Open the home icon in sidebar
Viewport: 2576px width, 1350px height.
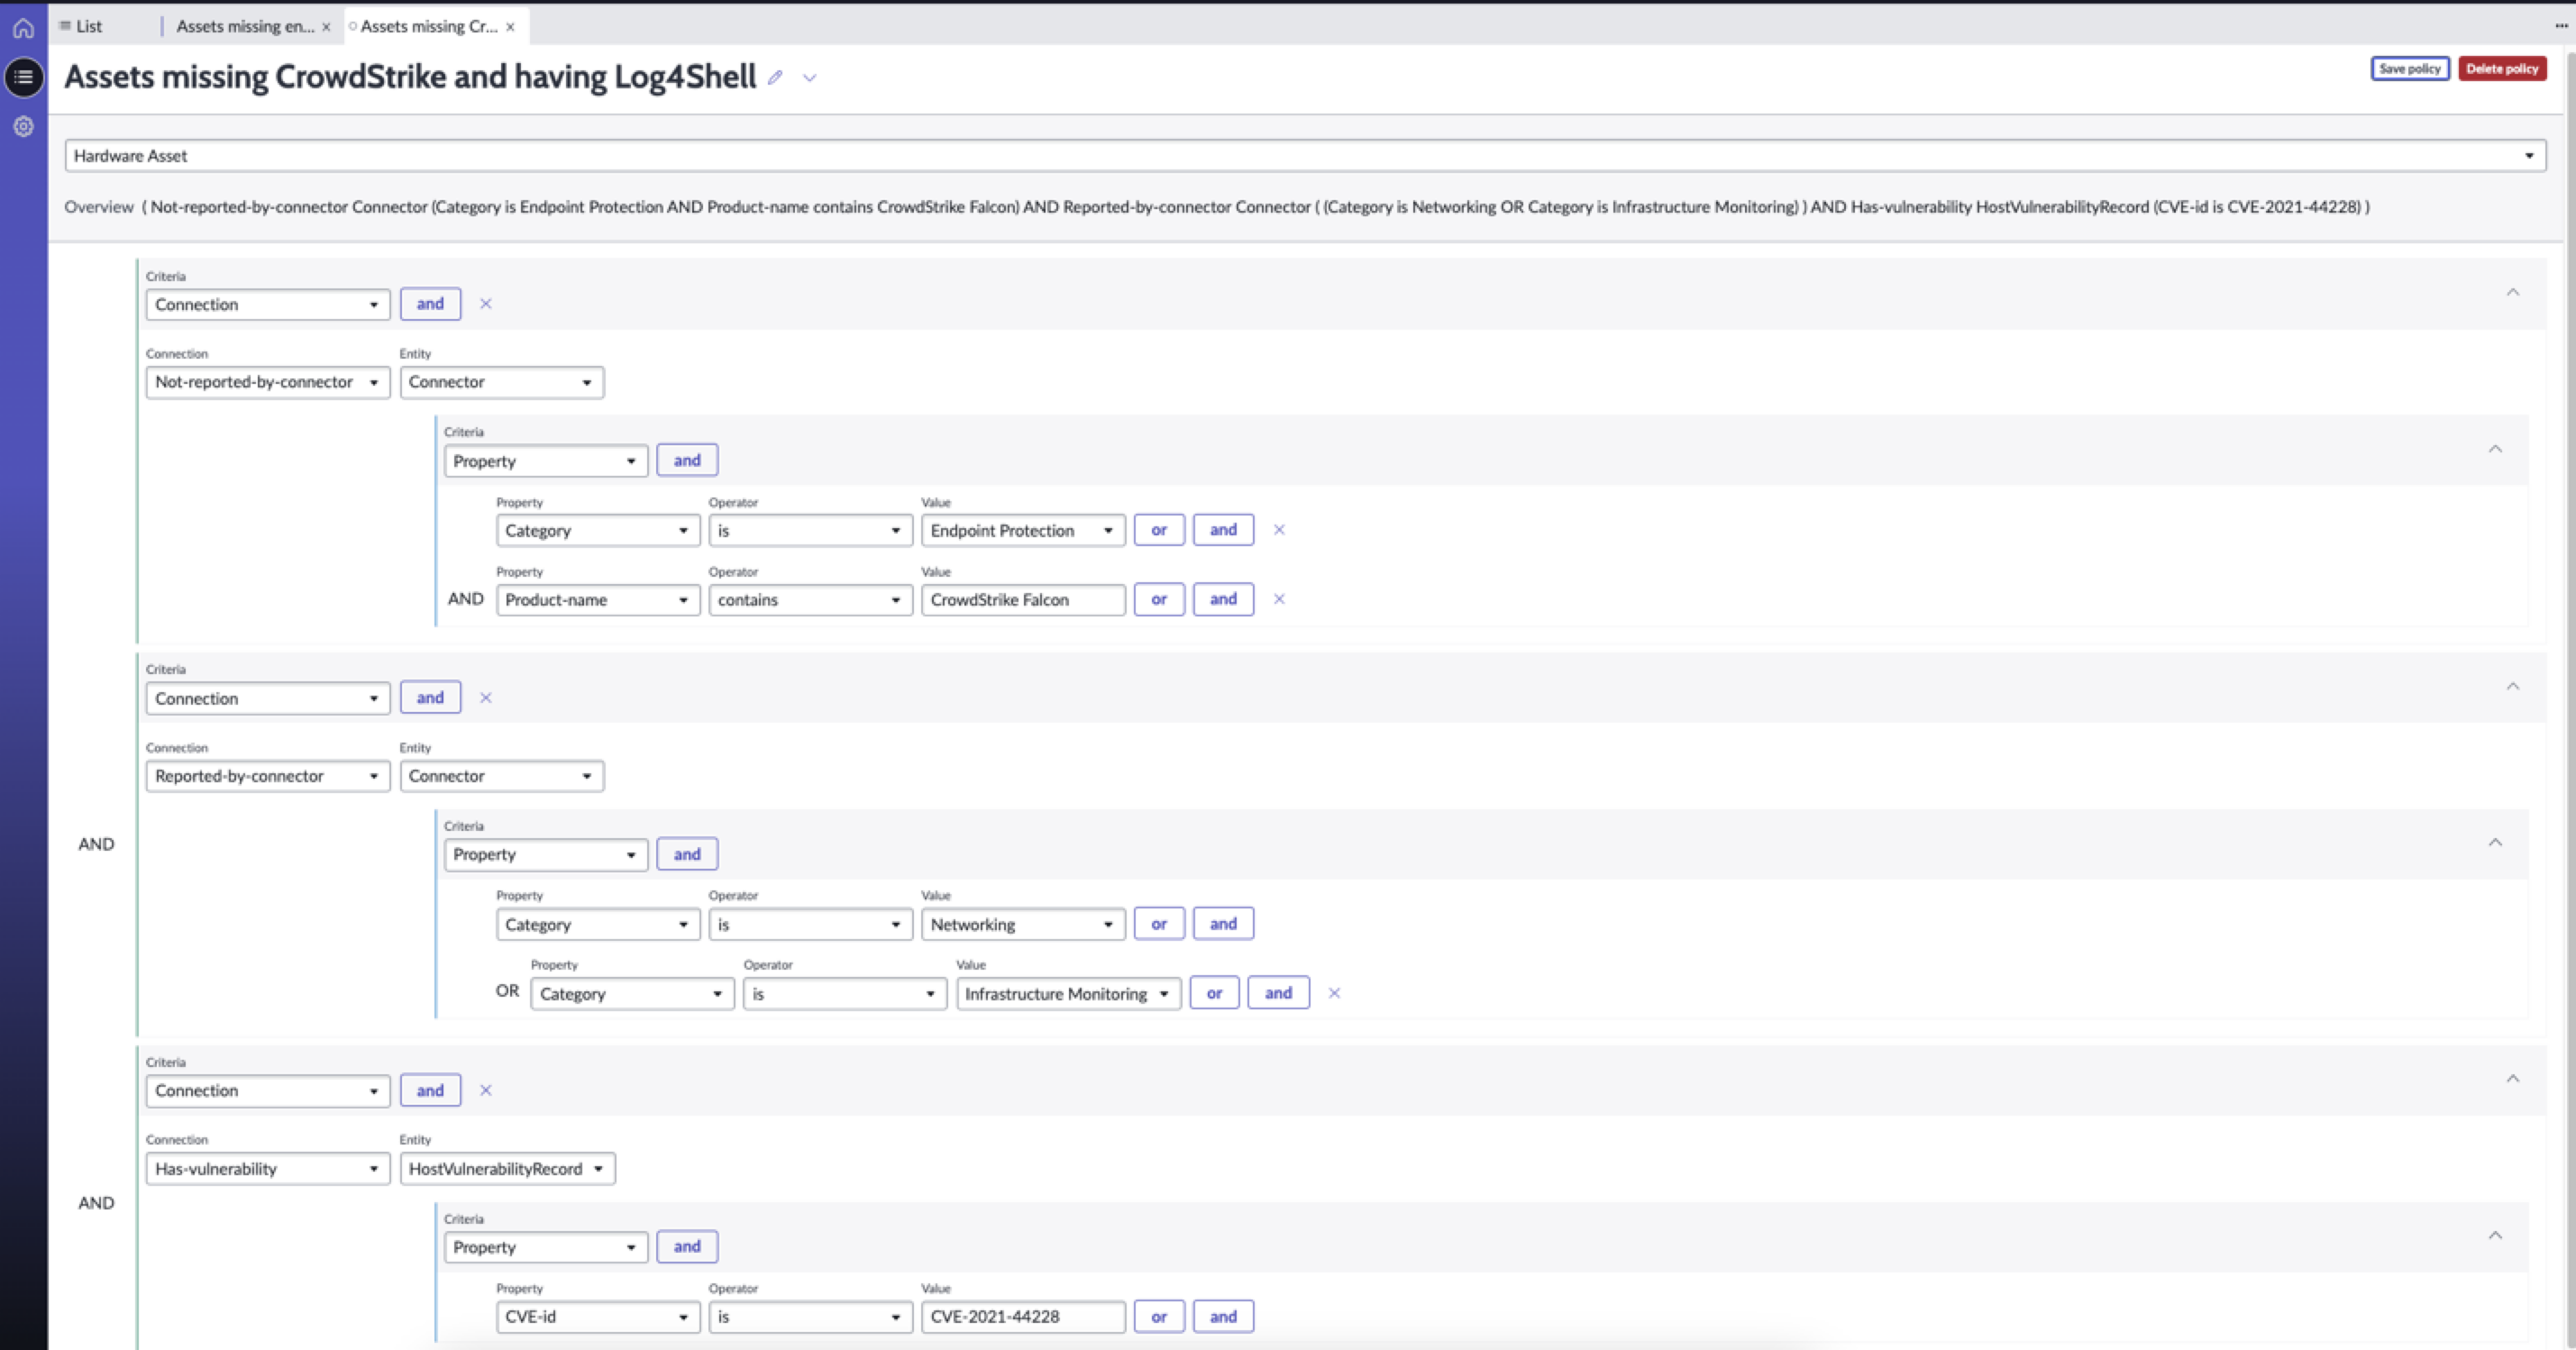pos(23,28)
